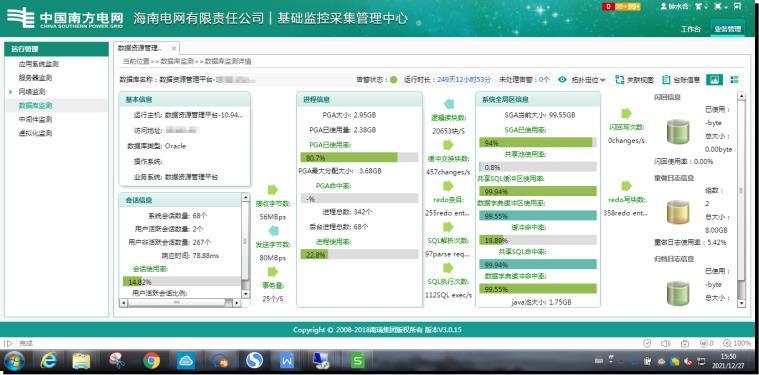This screenshot has width=759, height=375.
Task: Click the 基本信息 panel header
Action: (184, 99)
